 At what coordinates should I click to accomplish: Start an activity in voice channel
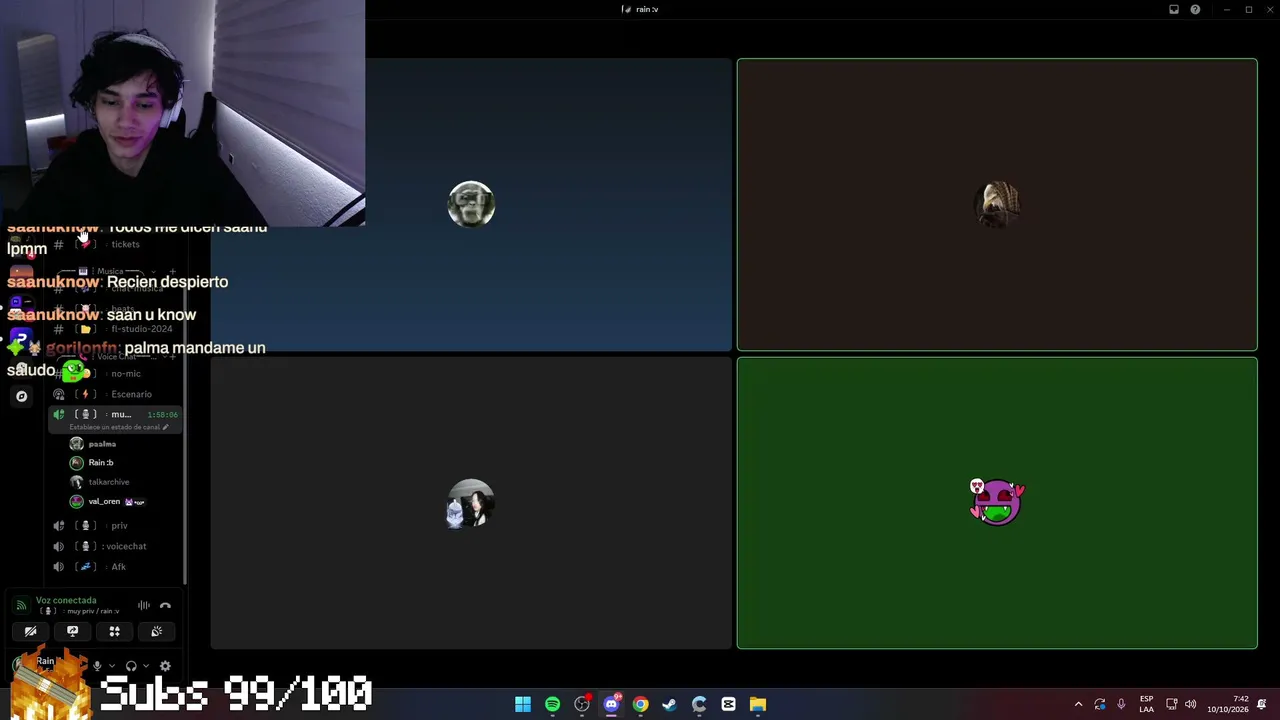click(x=114, y=631)
